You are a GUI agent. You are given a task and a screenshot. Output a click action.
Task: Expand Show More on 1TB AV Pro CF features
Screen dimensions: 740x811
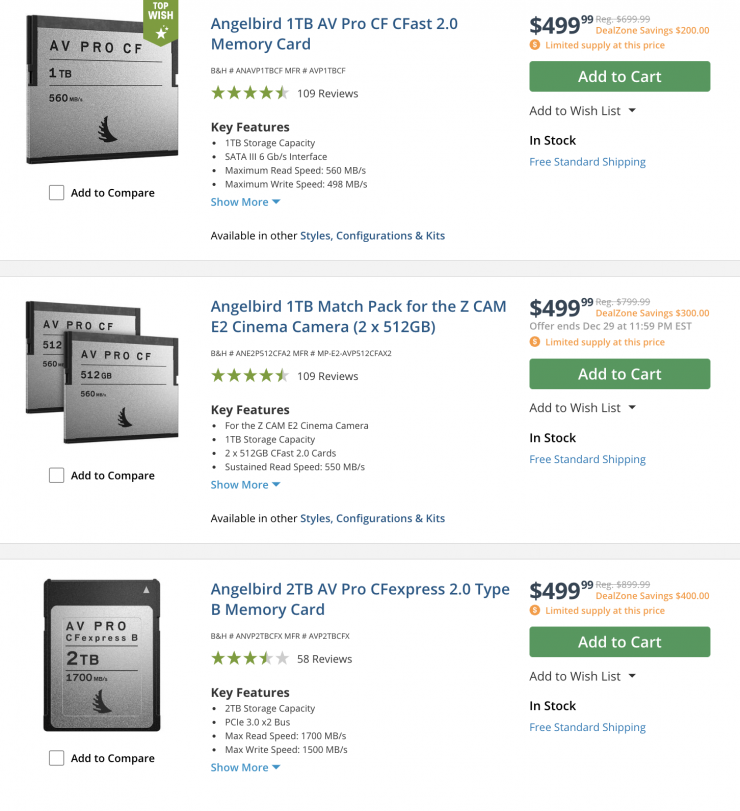tap(245, 202)
